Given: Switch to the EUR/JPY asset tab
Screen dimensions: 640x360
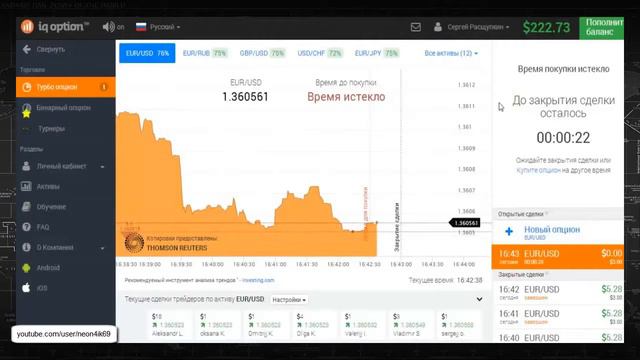Looking at the screenshot, I should click(376, 53).
